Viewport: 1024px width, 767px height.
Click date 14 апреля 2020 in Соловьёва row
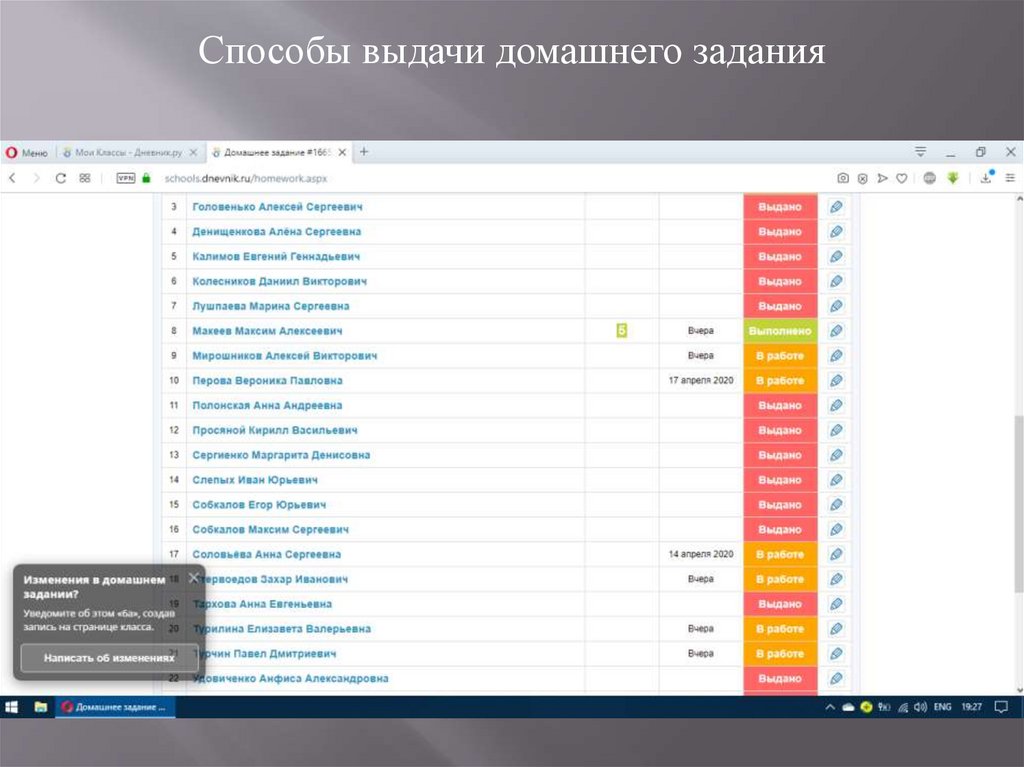[701, 554]
